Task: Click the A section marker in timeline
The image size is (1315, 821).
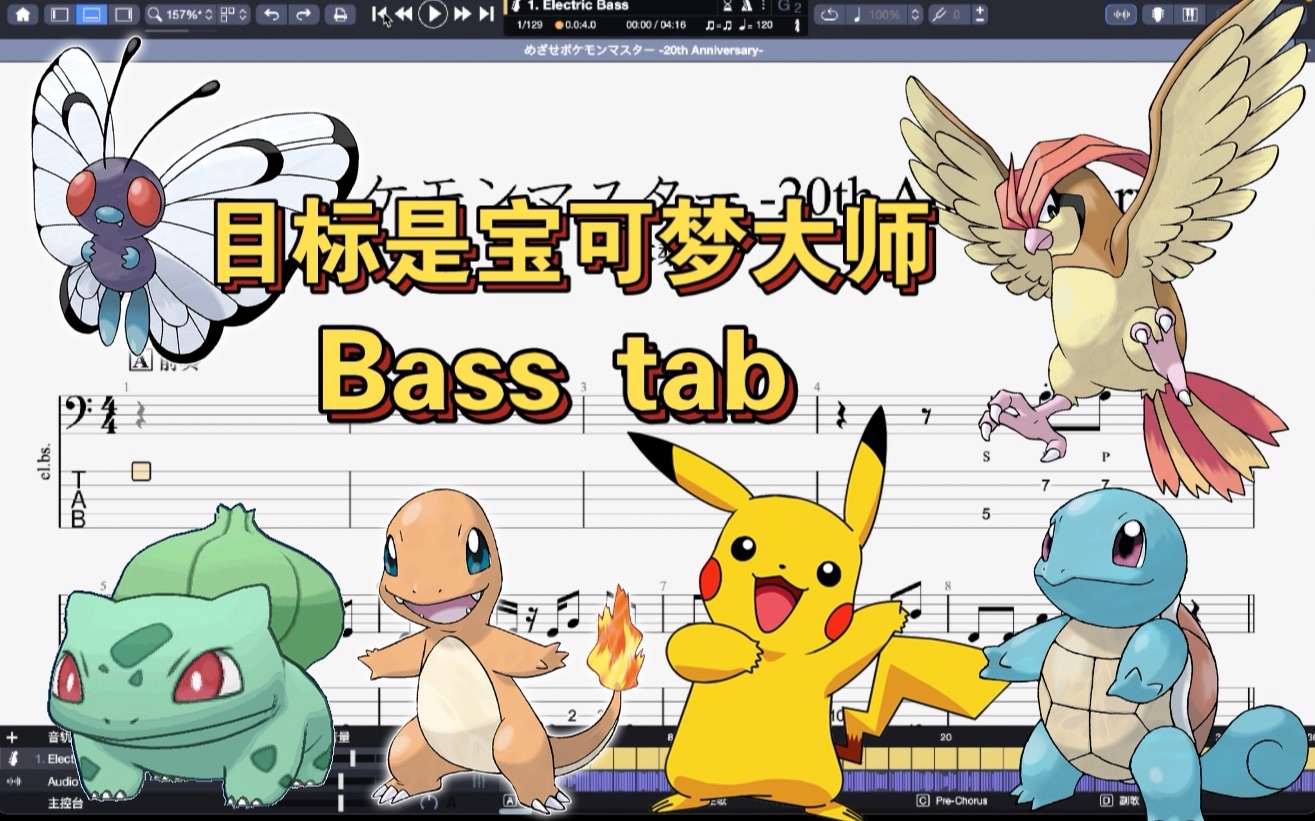Action: click(510, 801)
